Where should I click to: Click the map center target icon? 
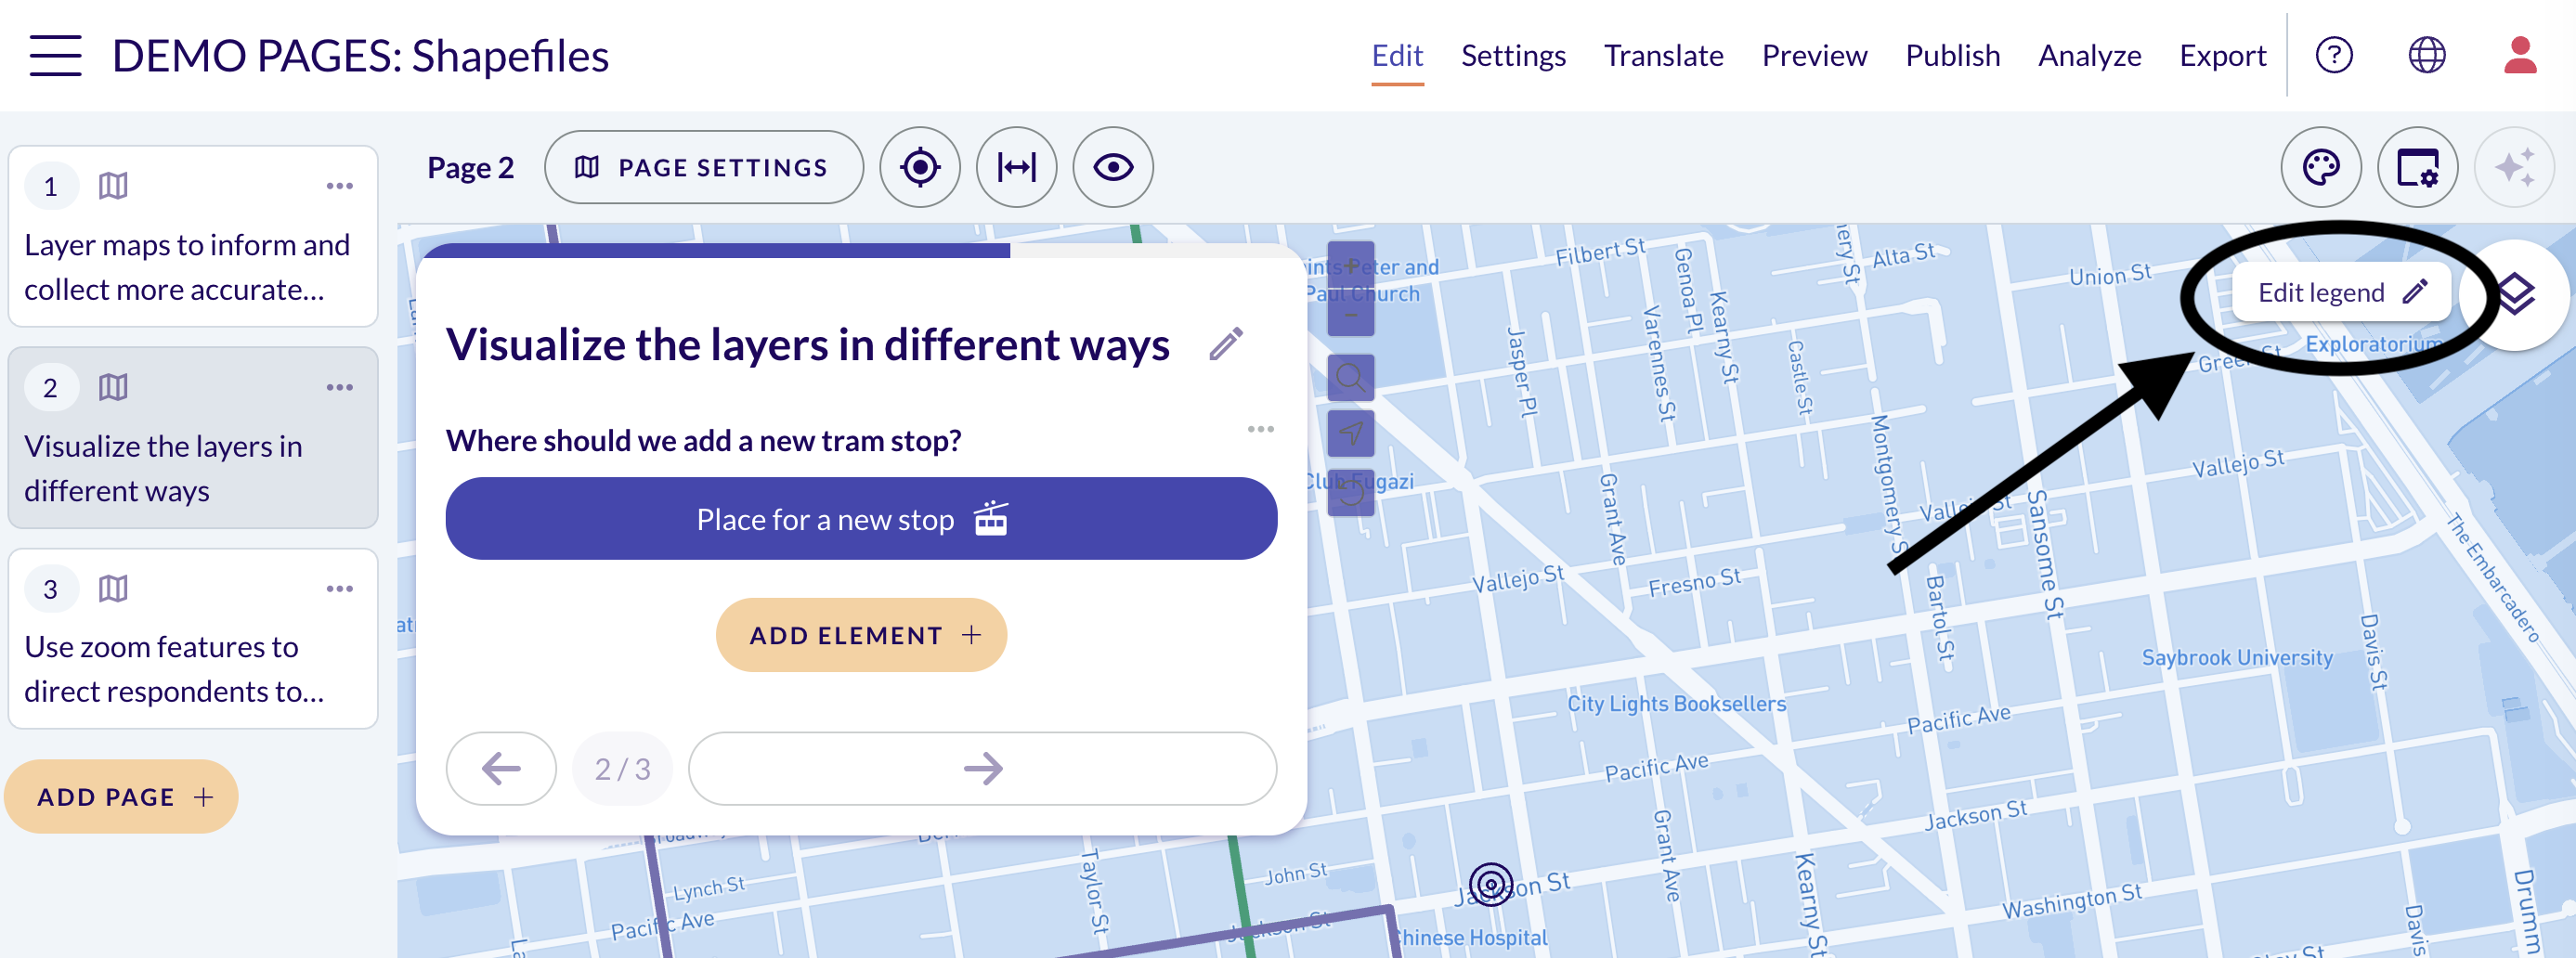point(919,167)
